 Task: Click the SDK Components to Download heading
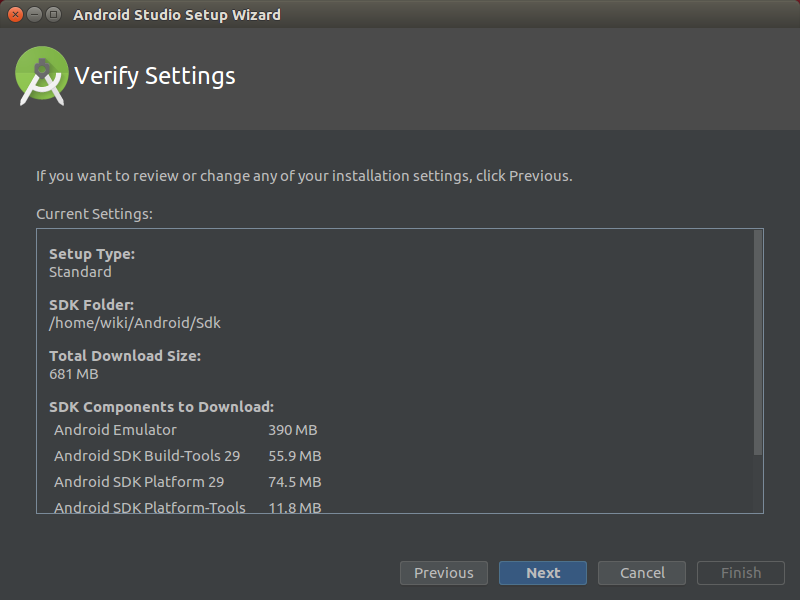coord(161,407)
